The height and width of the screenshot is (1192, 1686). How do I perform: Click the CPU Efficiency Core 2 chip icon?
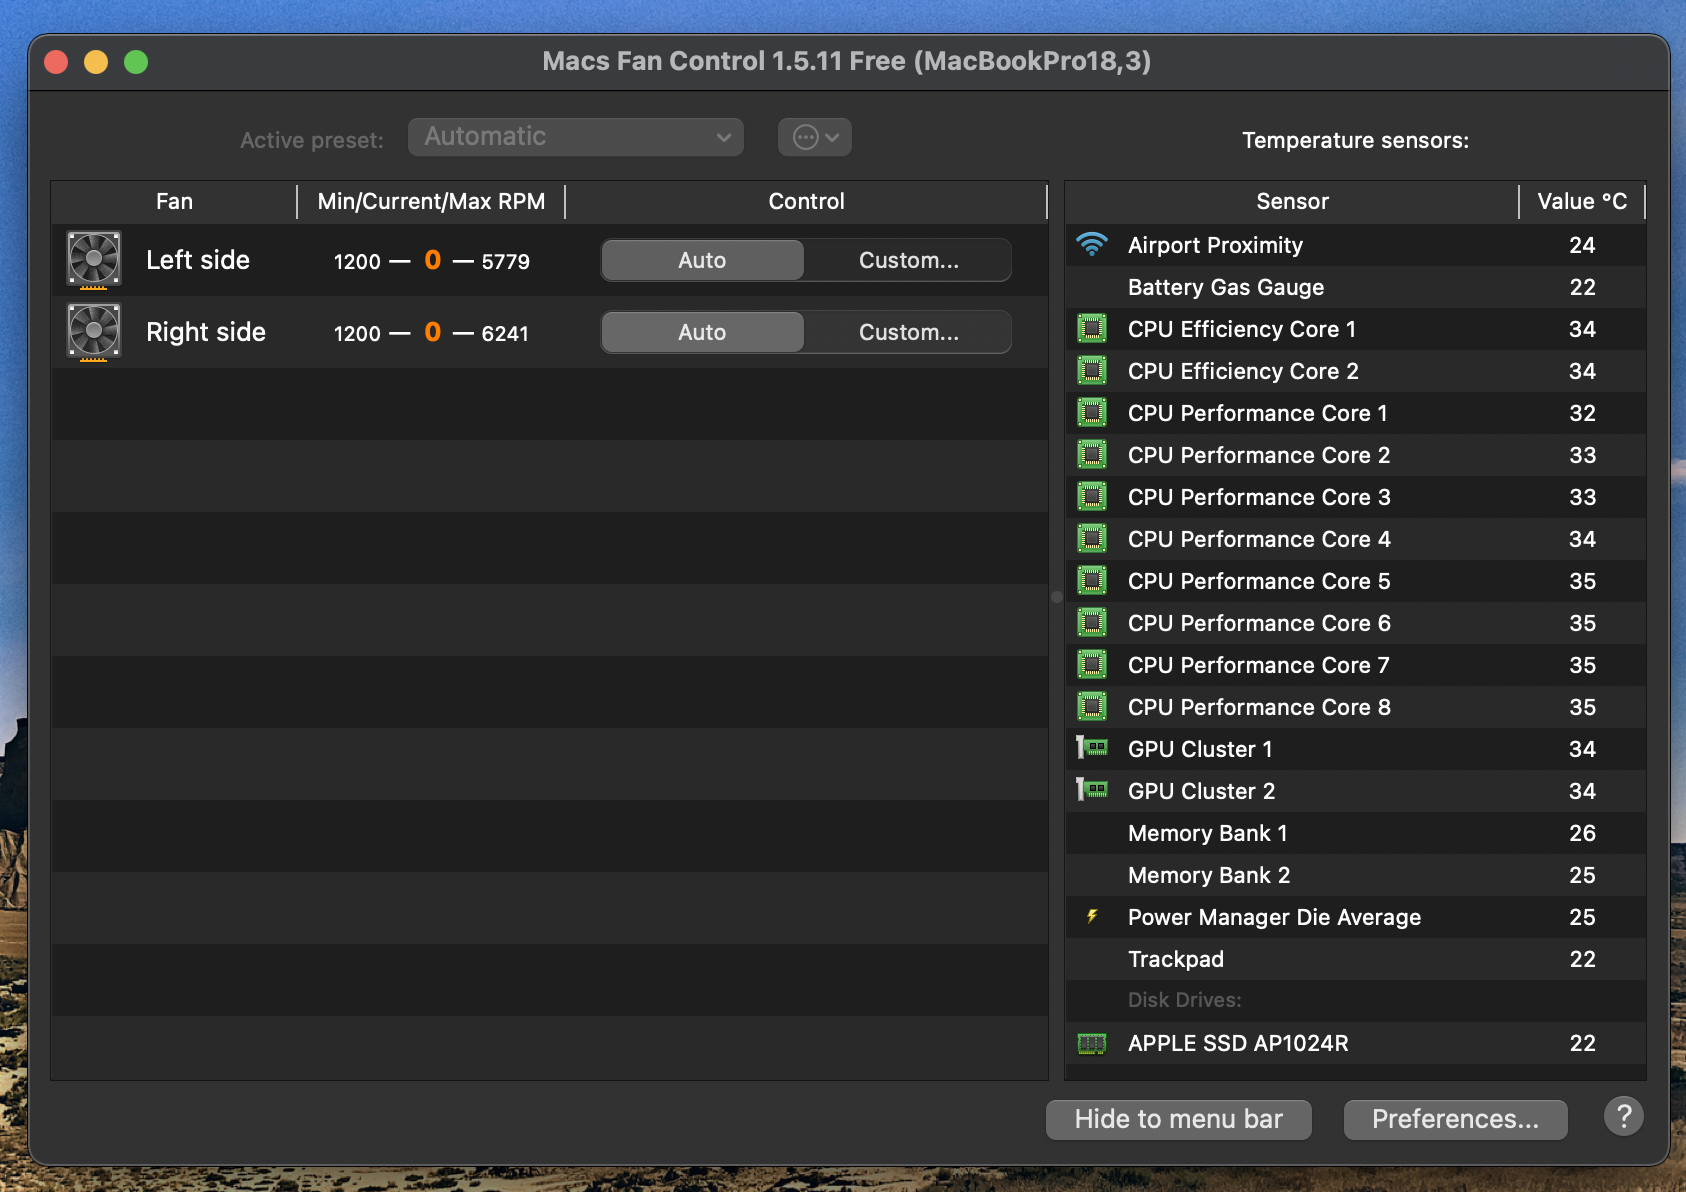point(1092,371)
